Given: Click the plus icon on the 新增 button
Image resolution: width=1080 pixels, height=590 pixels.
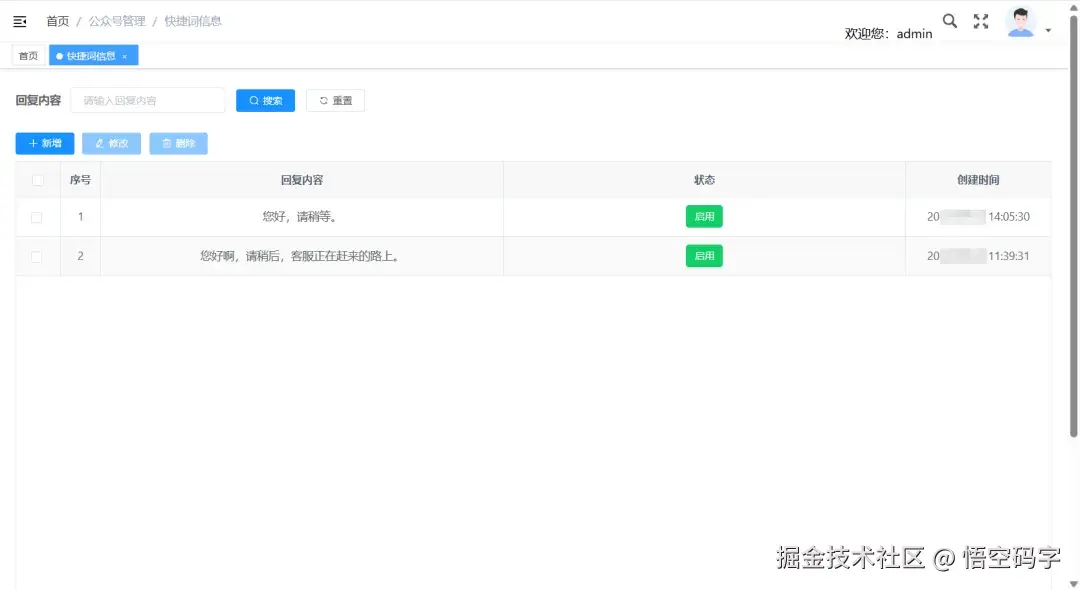Looking at the screenshot, I should pos(31,143).
